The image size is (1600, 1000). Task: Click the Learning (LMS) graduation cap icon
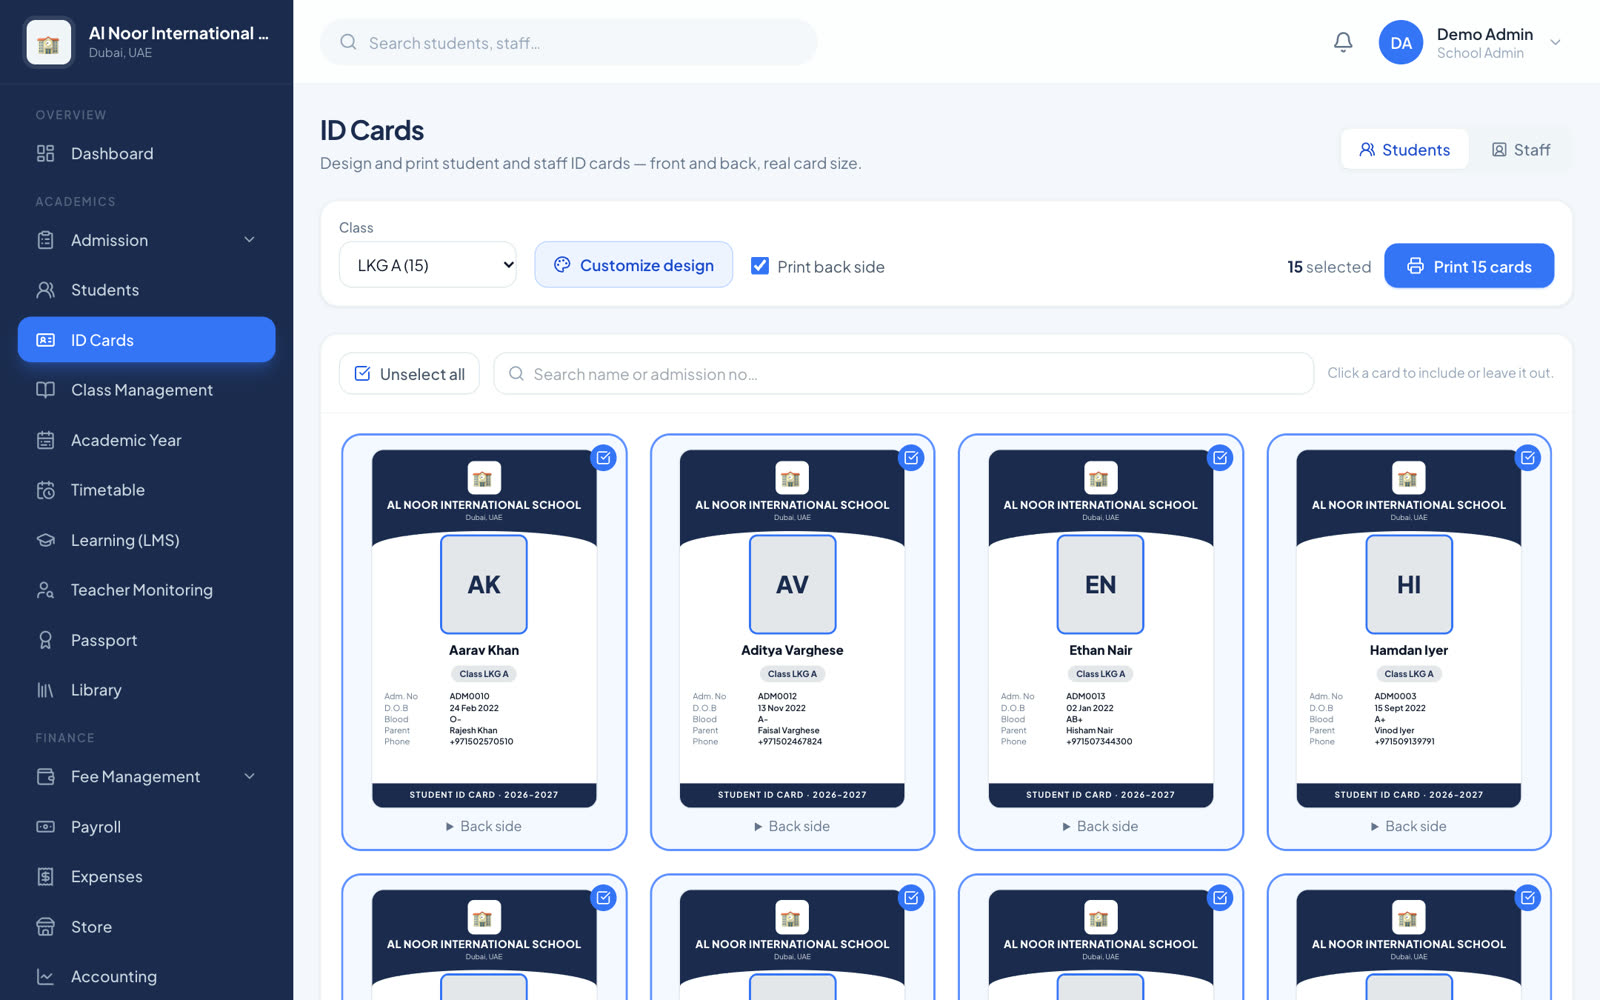(46, 540)
